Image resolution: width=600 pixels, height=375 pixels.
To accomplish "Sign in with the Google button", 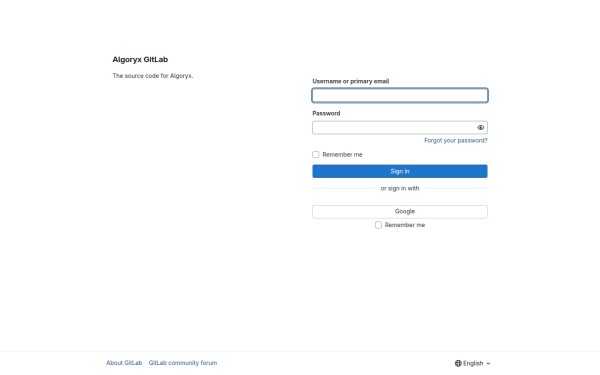I will click(400, 212).
